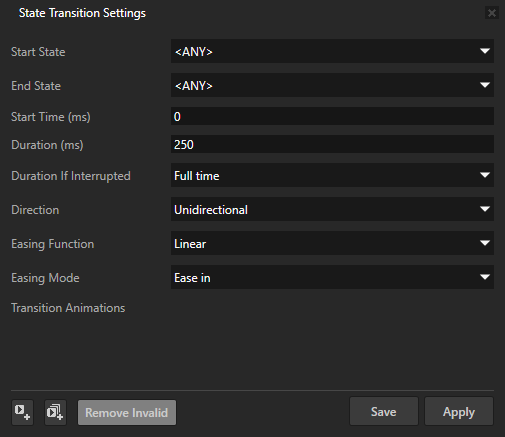Click the State Transition Settings title
This screenshot has width=505, height=437.
pyautogui.click(x=82, y=13)
